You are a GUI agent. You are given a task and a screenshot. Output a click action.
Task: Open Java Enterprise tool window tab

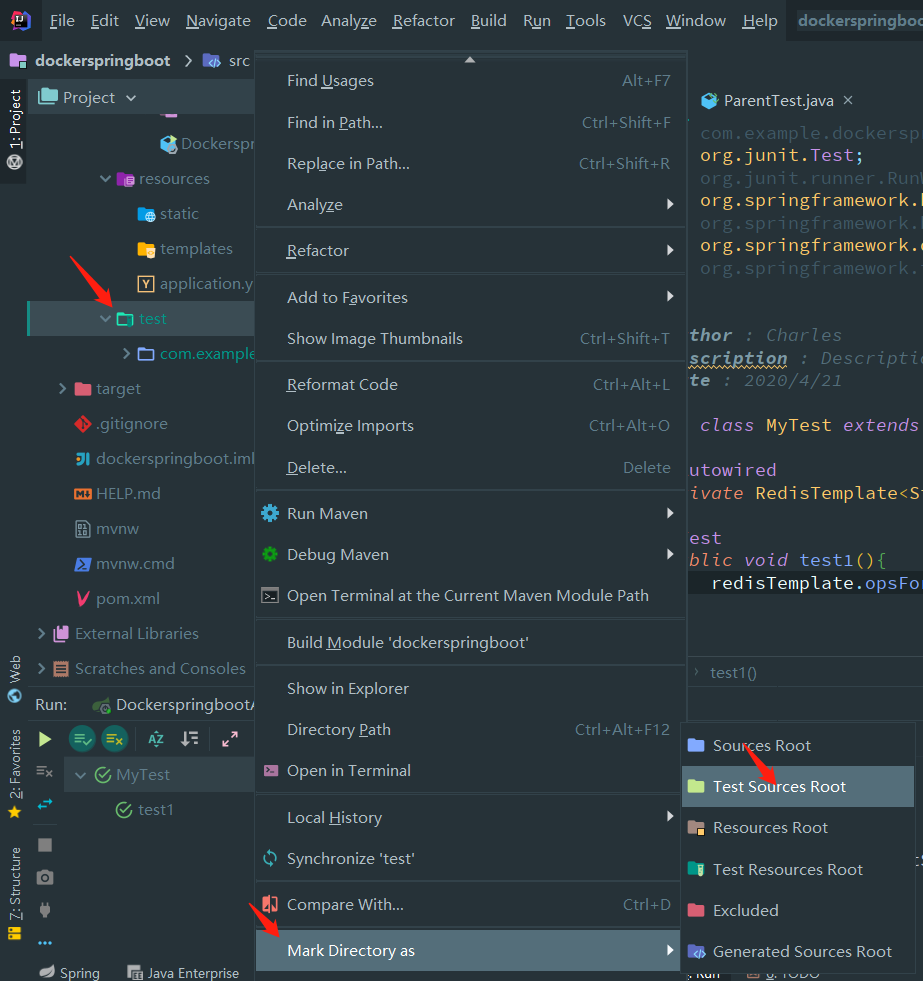click(x=183, y=972)
